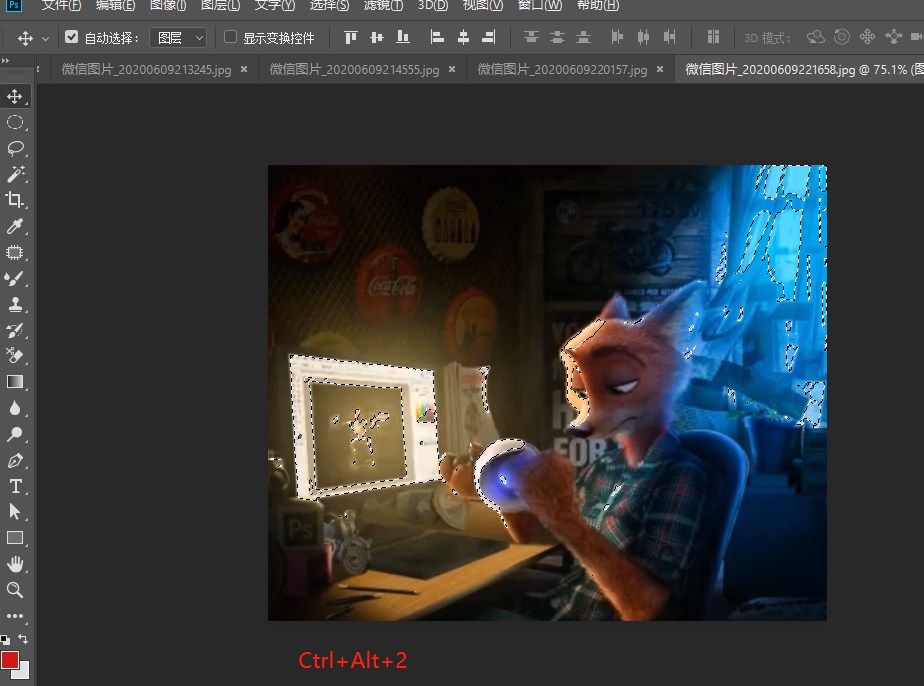Open the 窗口 menu
This screenshot has height=686, width=924.
pyautogui.click(x=540, y=6)
